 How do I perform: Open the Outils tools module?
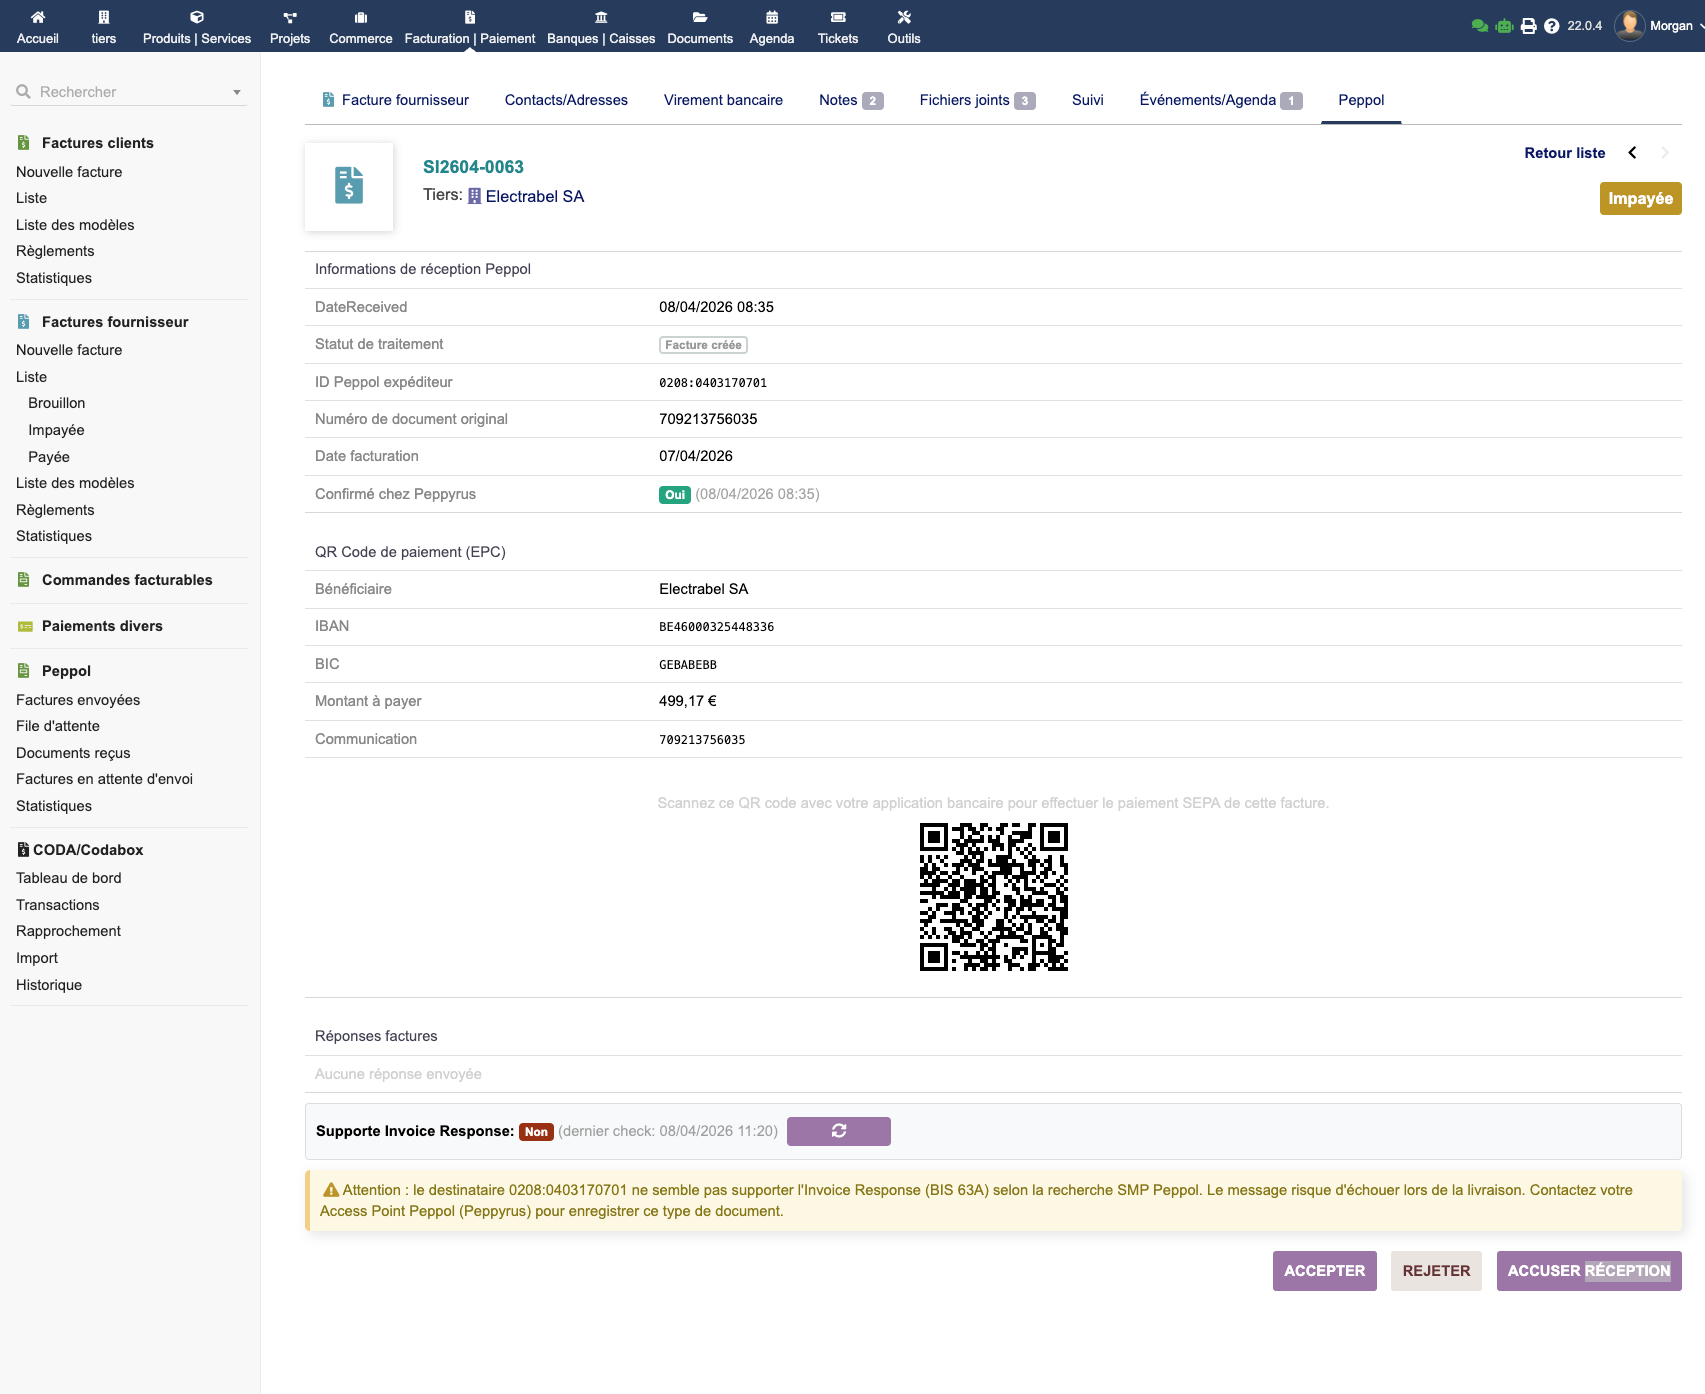[903, 27]
